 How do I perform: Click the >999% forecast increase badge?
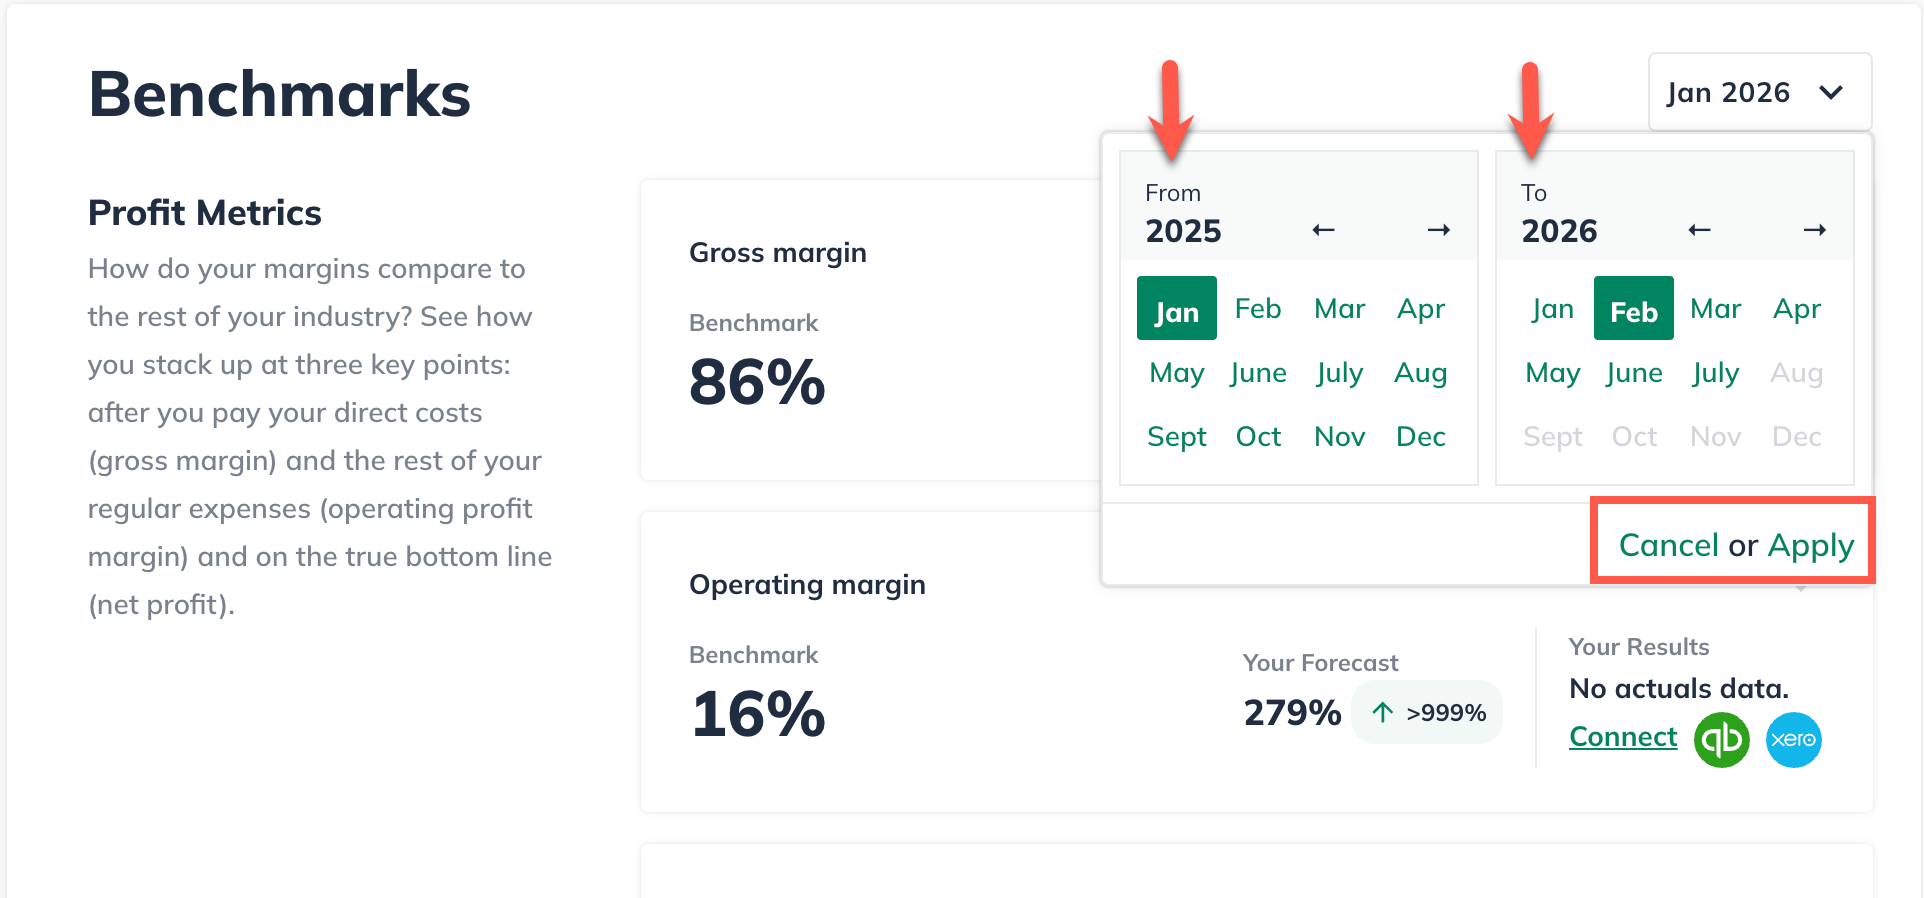click(1427, 712)
